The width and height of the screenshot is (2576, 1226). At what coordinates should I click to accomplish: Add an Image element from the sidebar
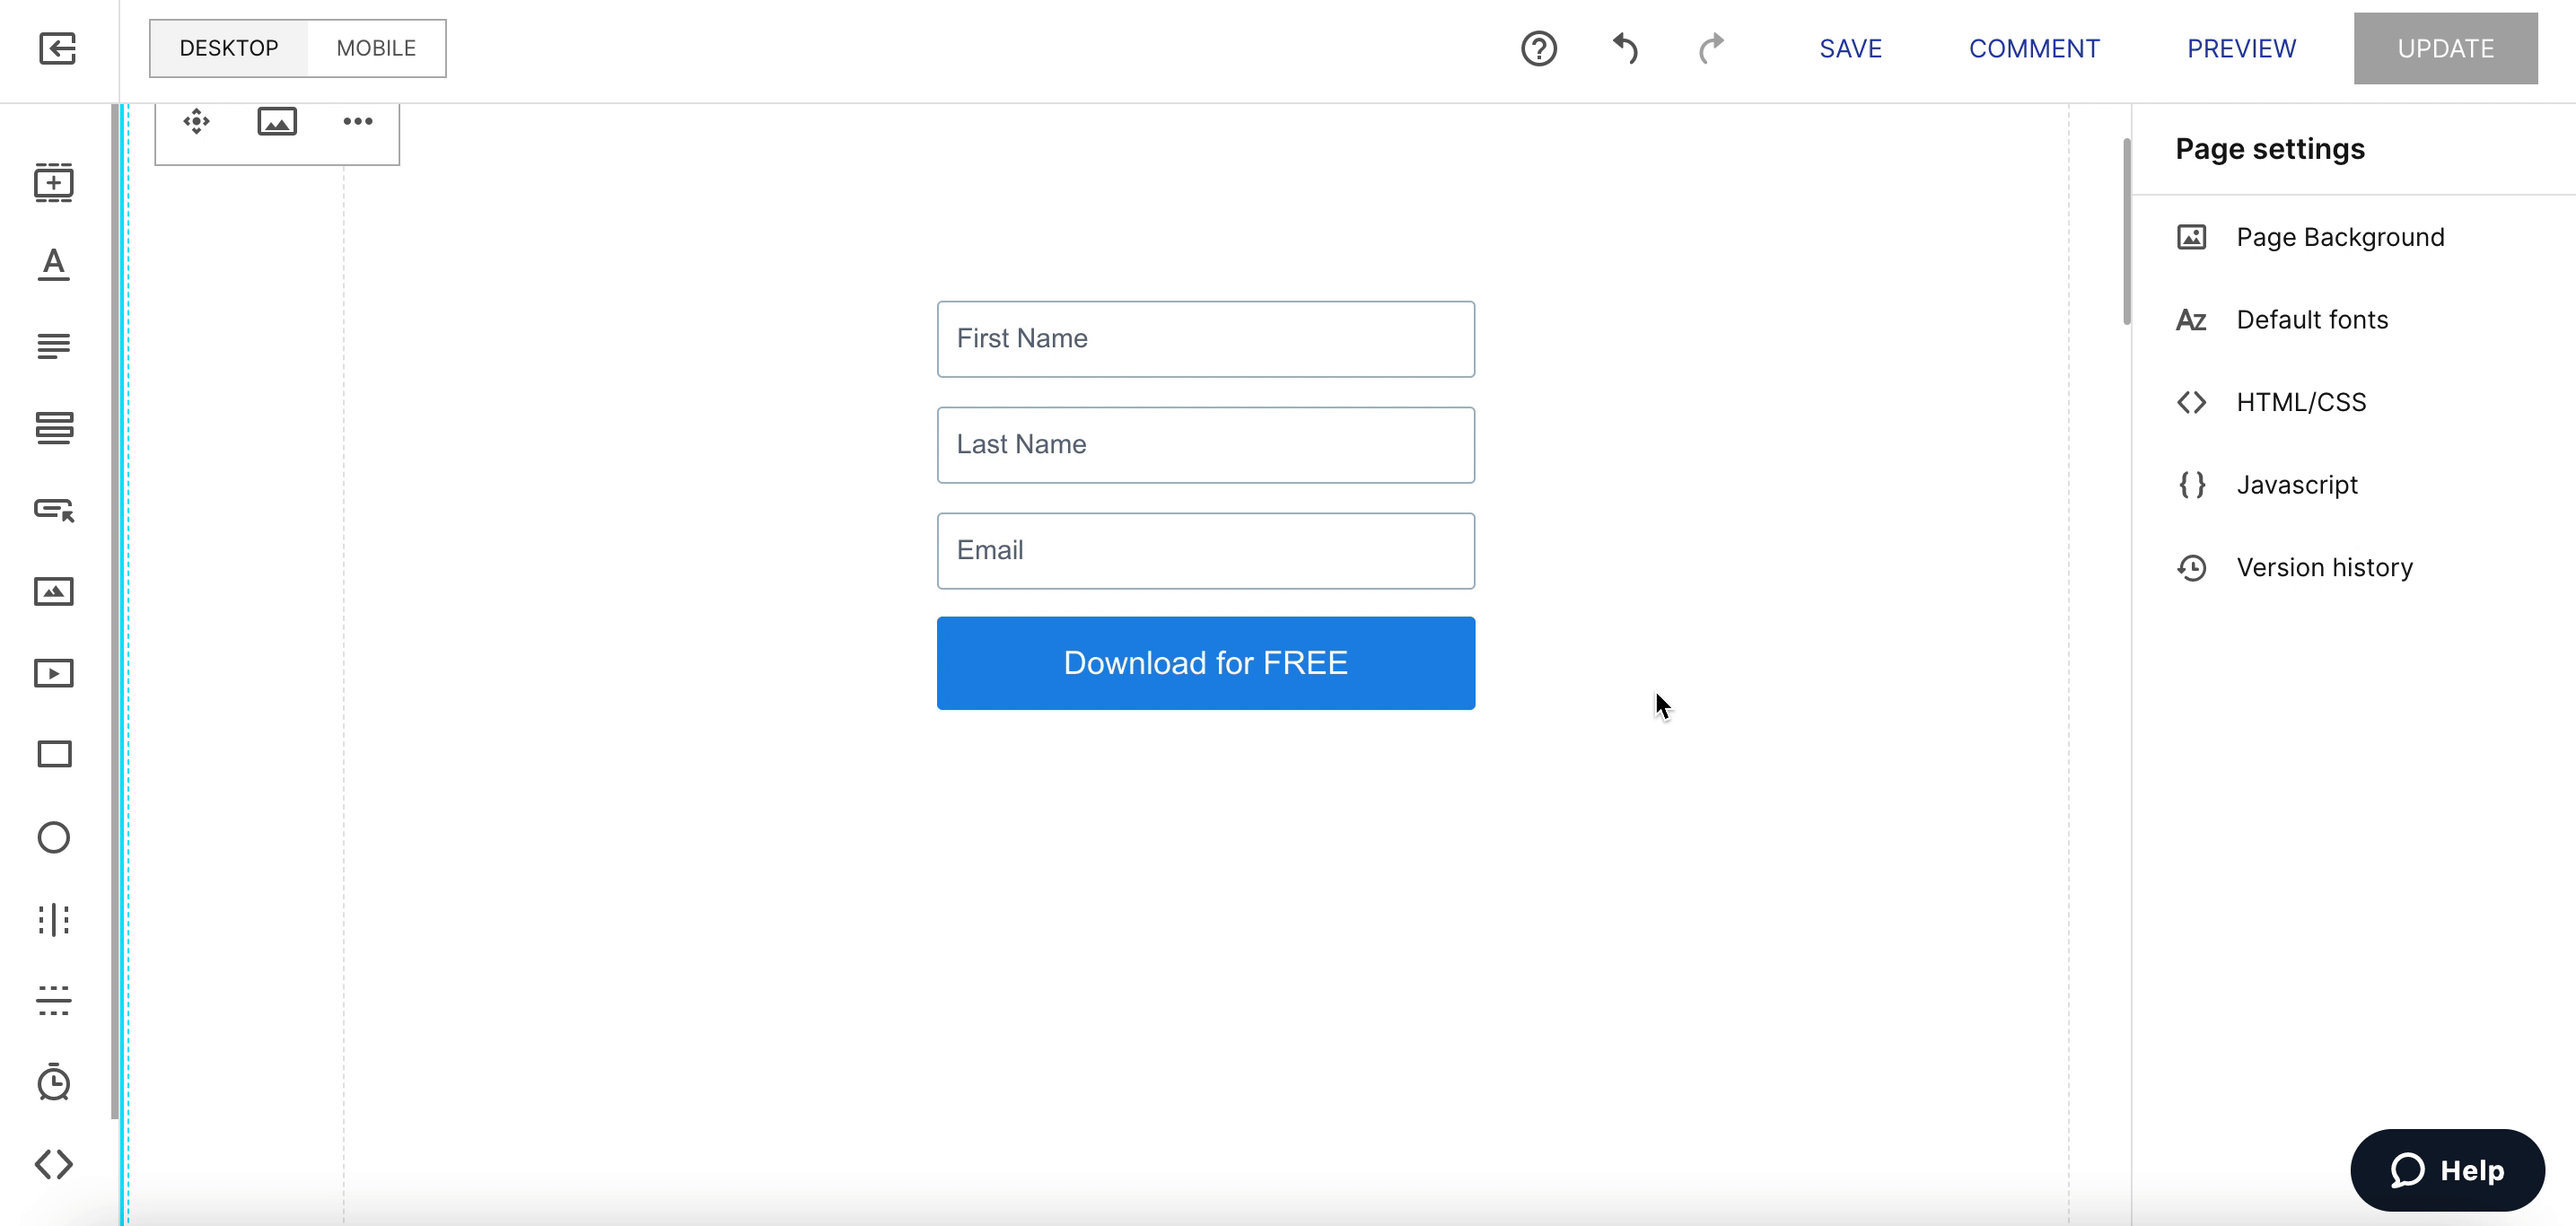pos(54,591)
